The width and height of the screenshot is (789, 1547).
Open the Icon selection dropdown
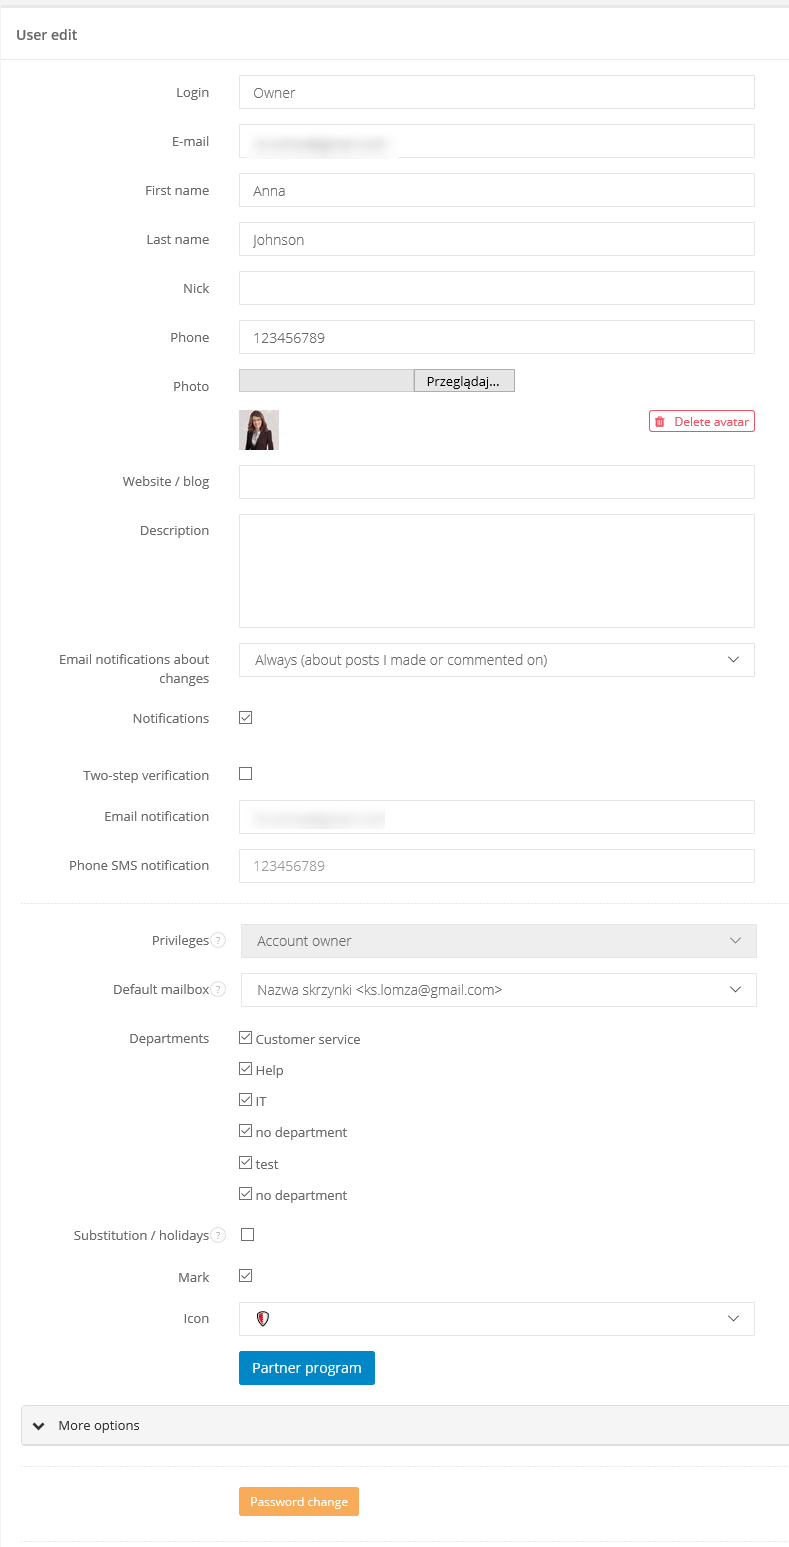click(496, 1319)
